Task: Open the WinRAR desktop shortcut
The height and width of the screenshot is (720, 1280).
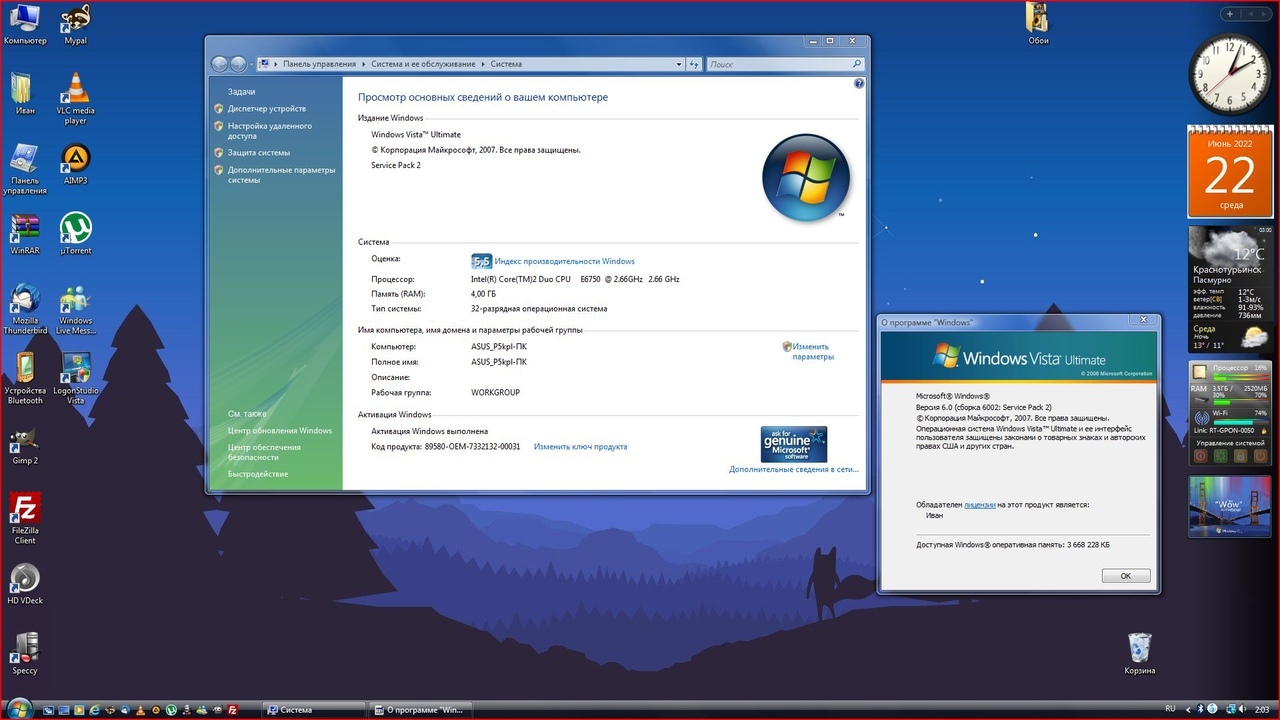Action: pos(25,234)
